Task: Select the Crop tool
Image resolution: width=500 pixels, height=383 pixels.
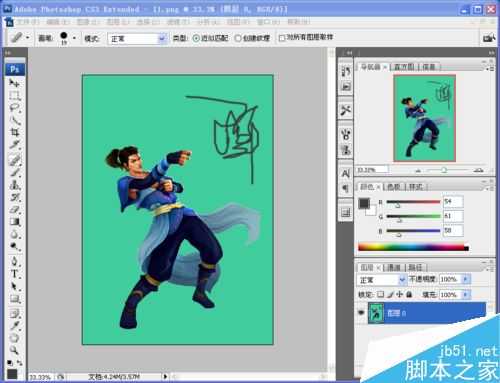Action: 14,132
